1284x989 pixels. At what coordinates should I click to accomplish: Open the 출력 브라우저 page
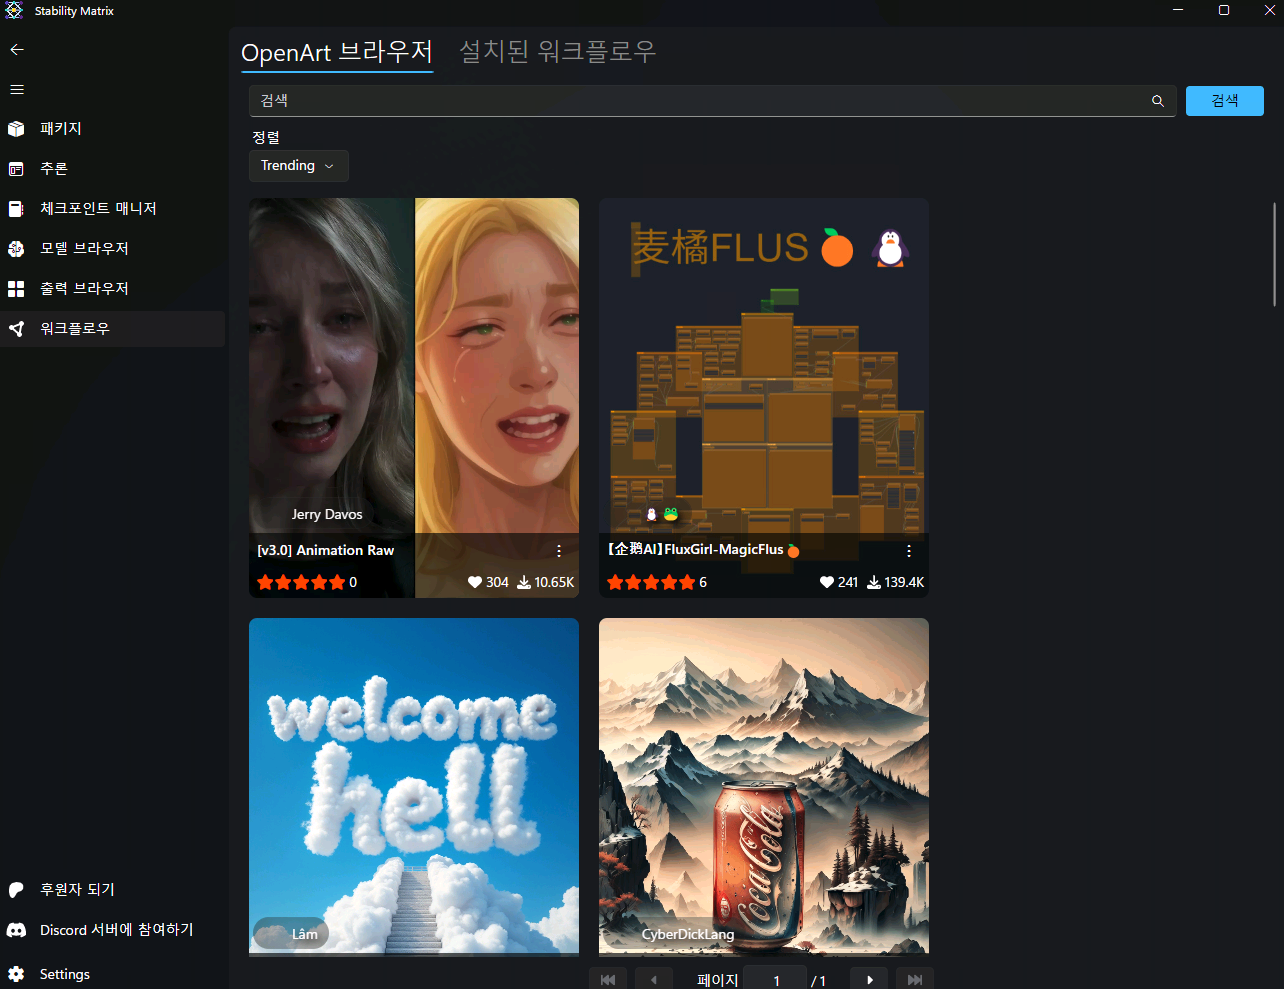[84, 289]
